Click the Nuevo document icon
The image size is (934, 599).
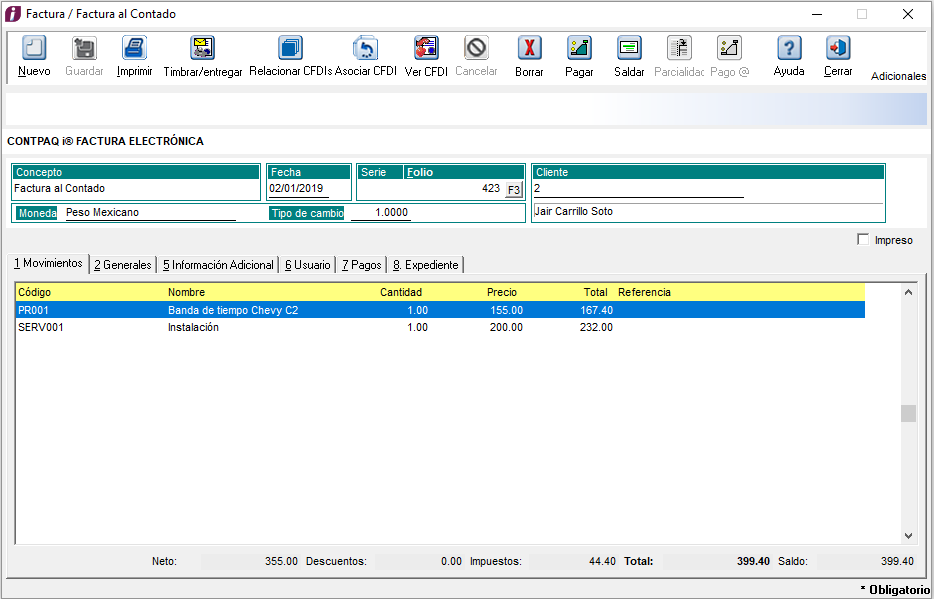(34, 49)
